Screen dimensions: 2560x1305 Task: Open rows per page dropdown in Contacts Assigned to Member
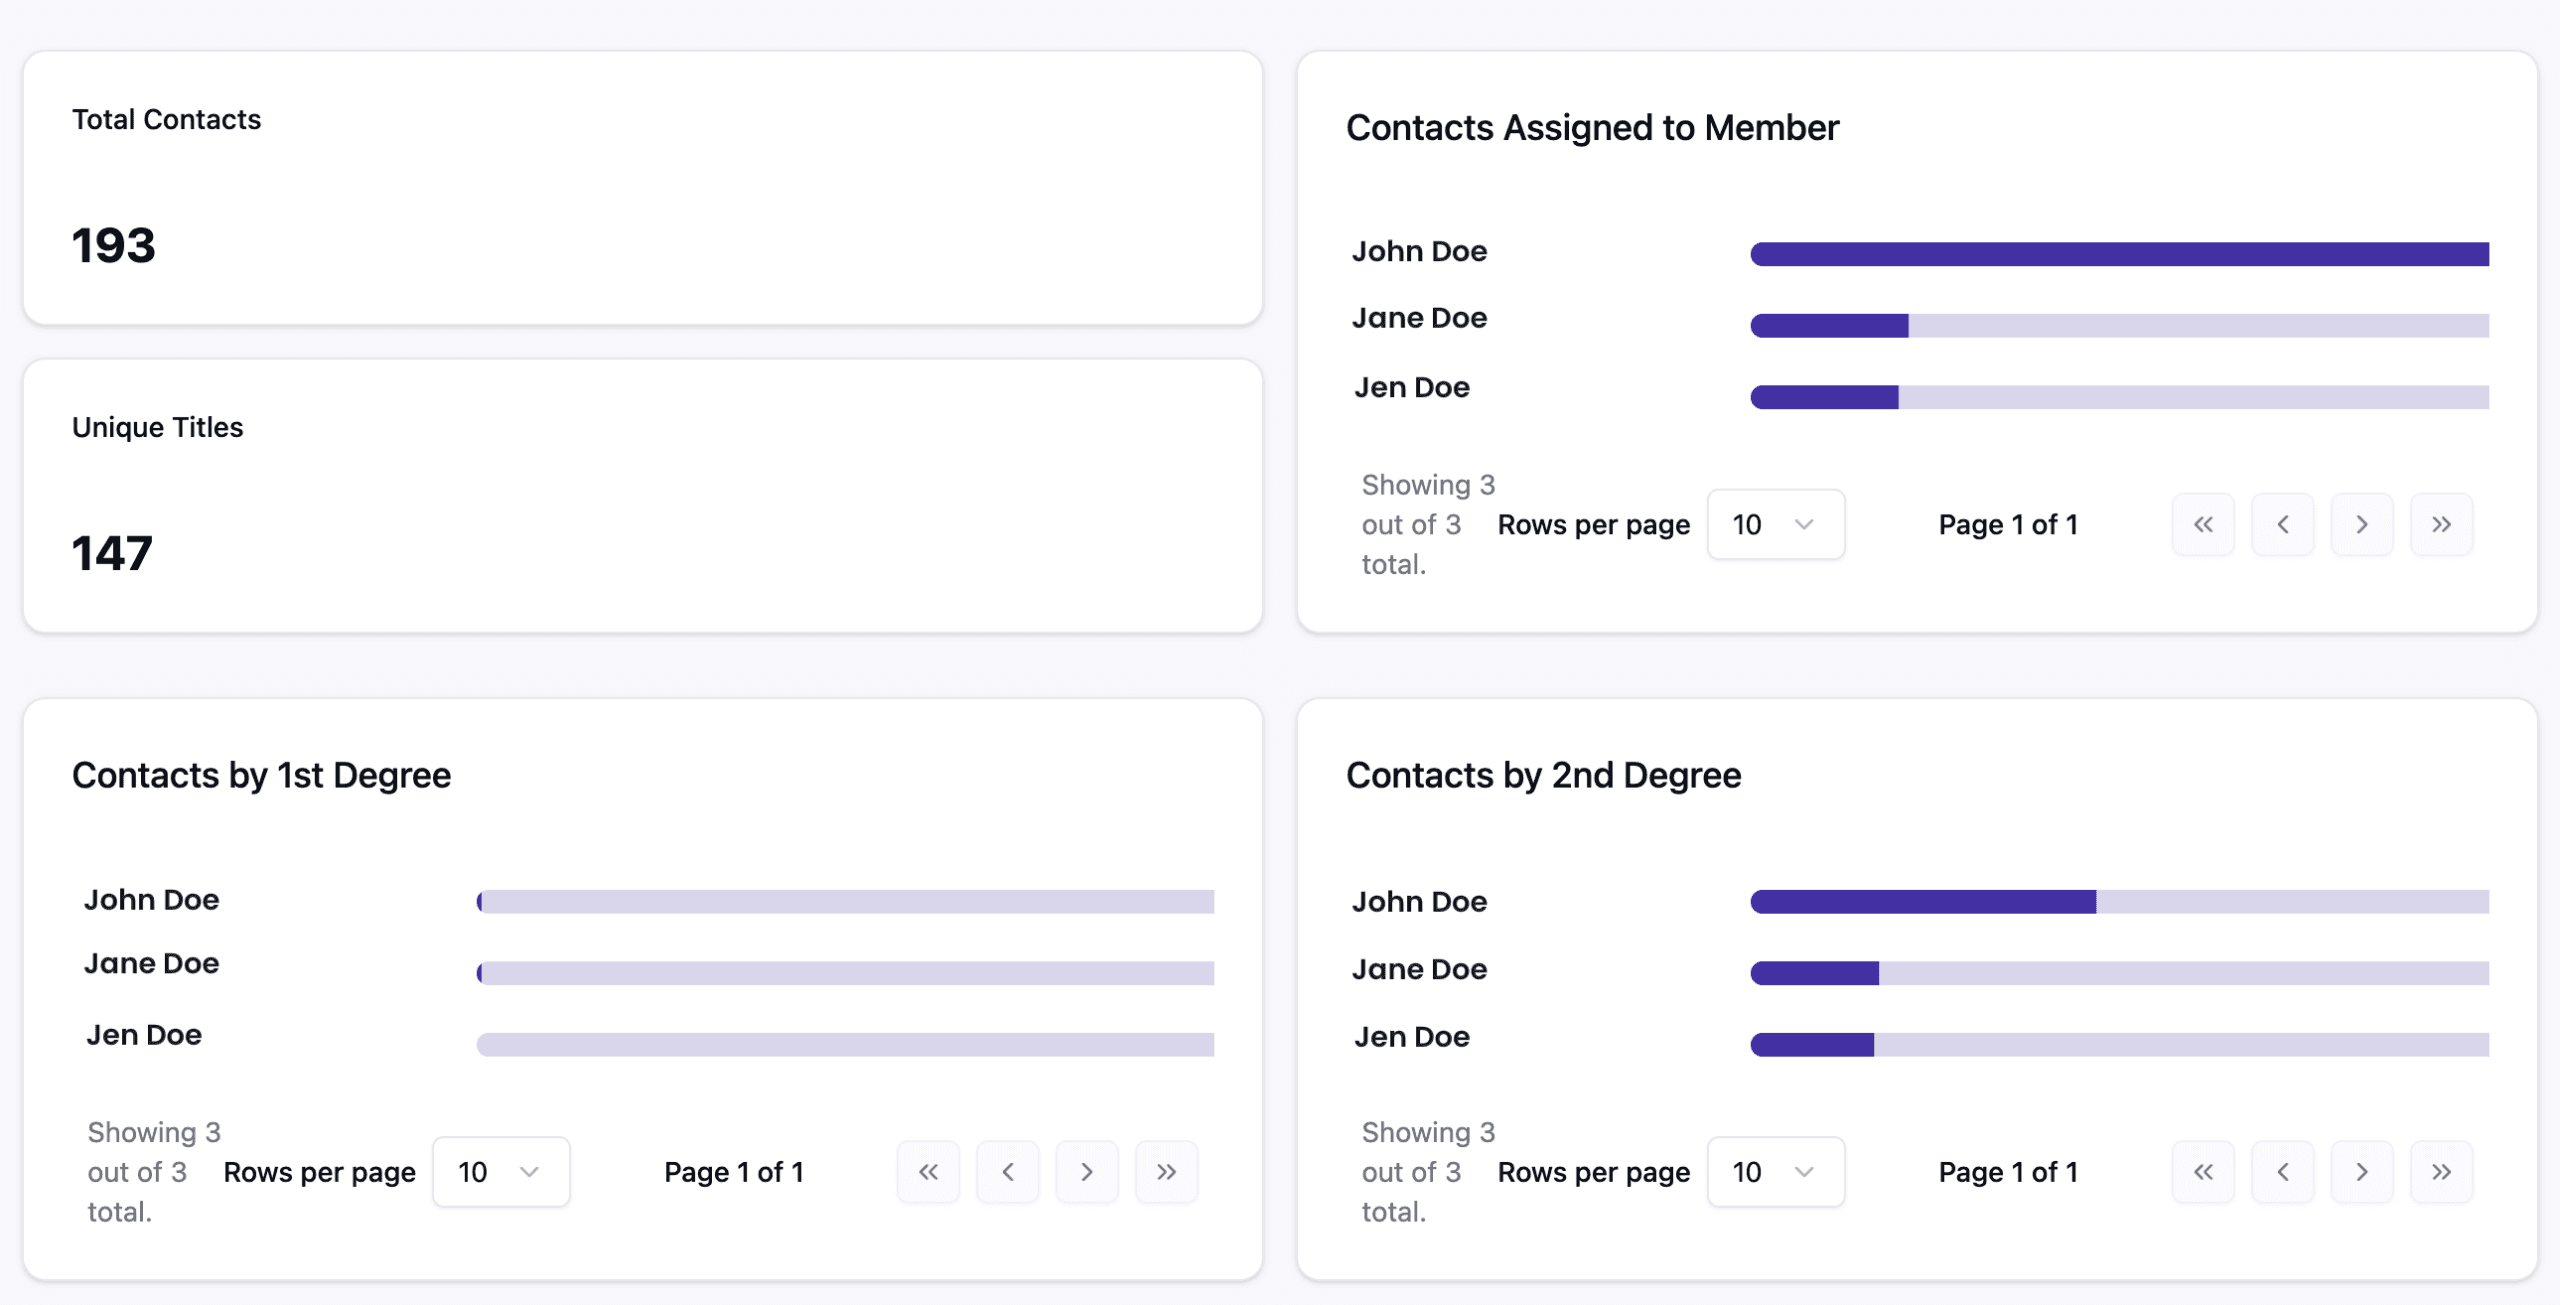(1776, 524)
